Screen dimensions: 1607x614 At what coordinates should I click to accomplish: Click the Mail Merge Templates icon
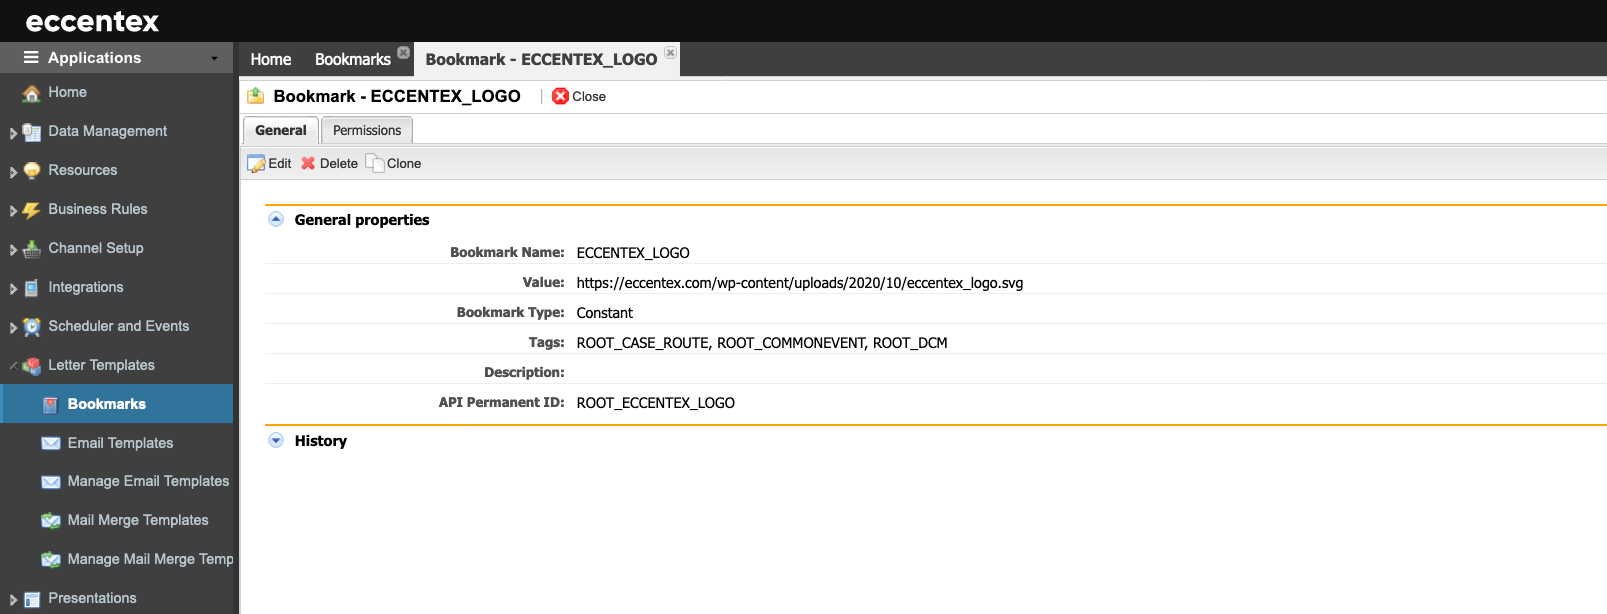pos(51,521)
